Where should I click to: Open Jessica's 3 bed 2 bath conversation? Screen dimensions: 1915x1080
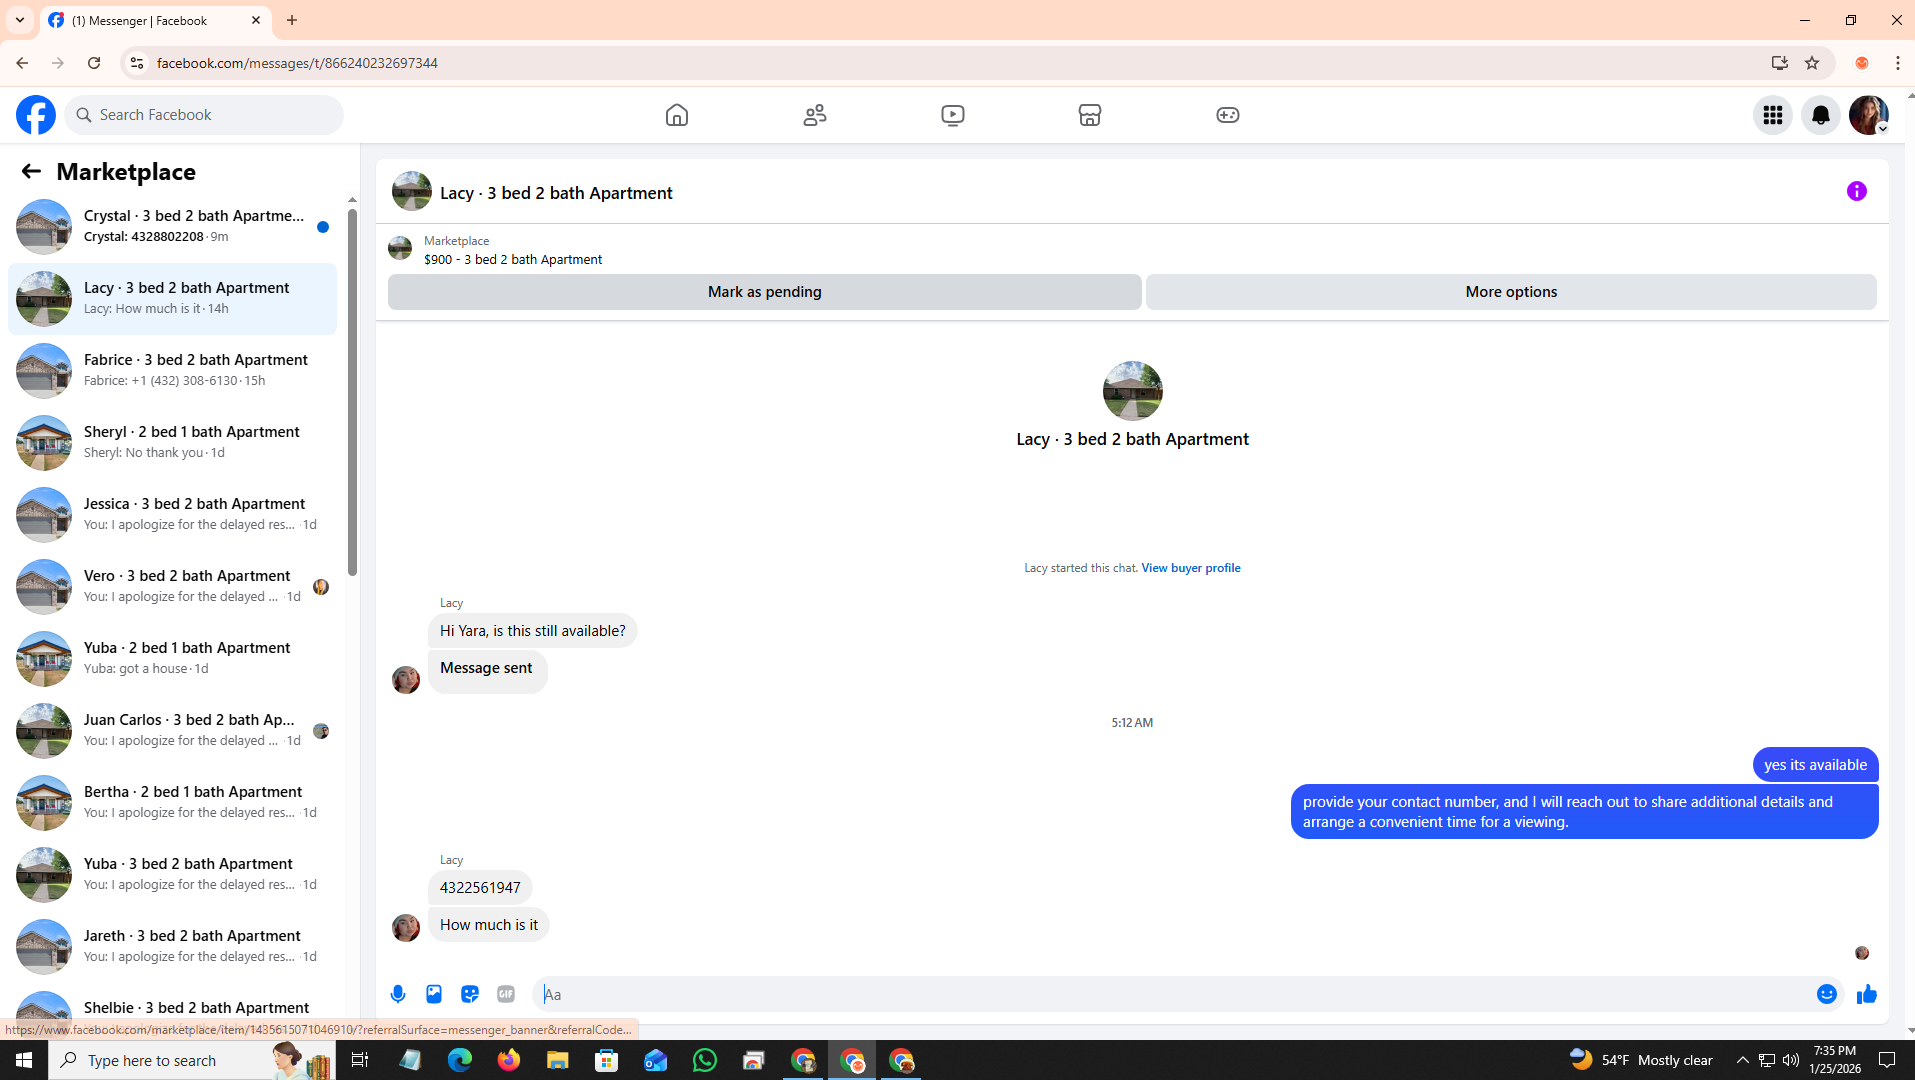point(172,514)
